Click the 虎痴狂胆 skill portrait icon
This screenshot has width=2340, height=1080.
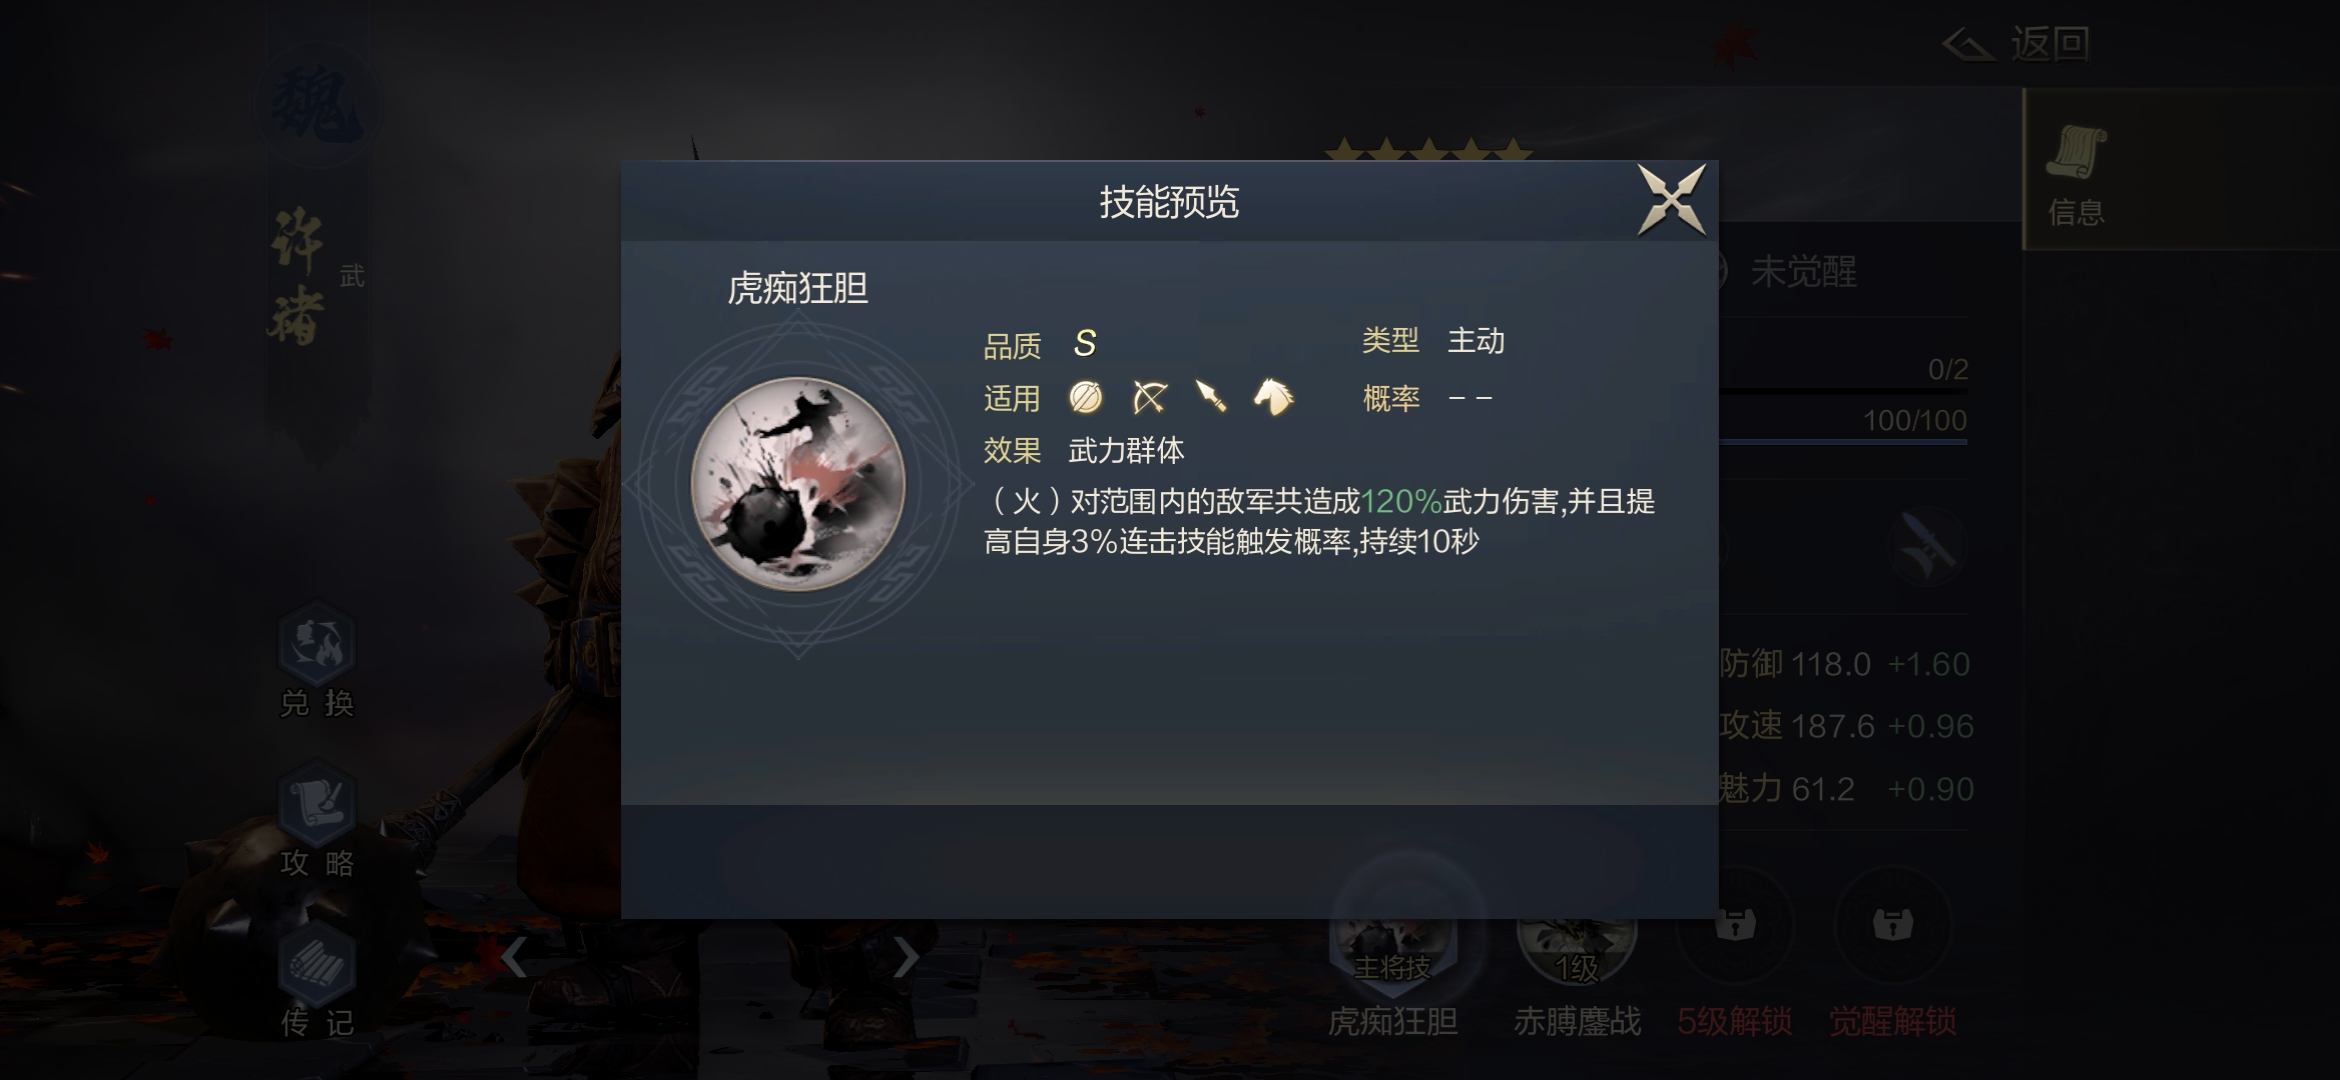(x=798, y=483)
